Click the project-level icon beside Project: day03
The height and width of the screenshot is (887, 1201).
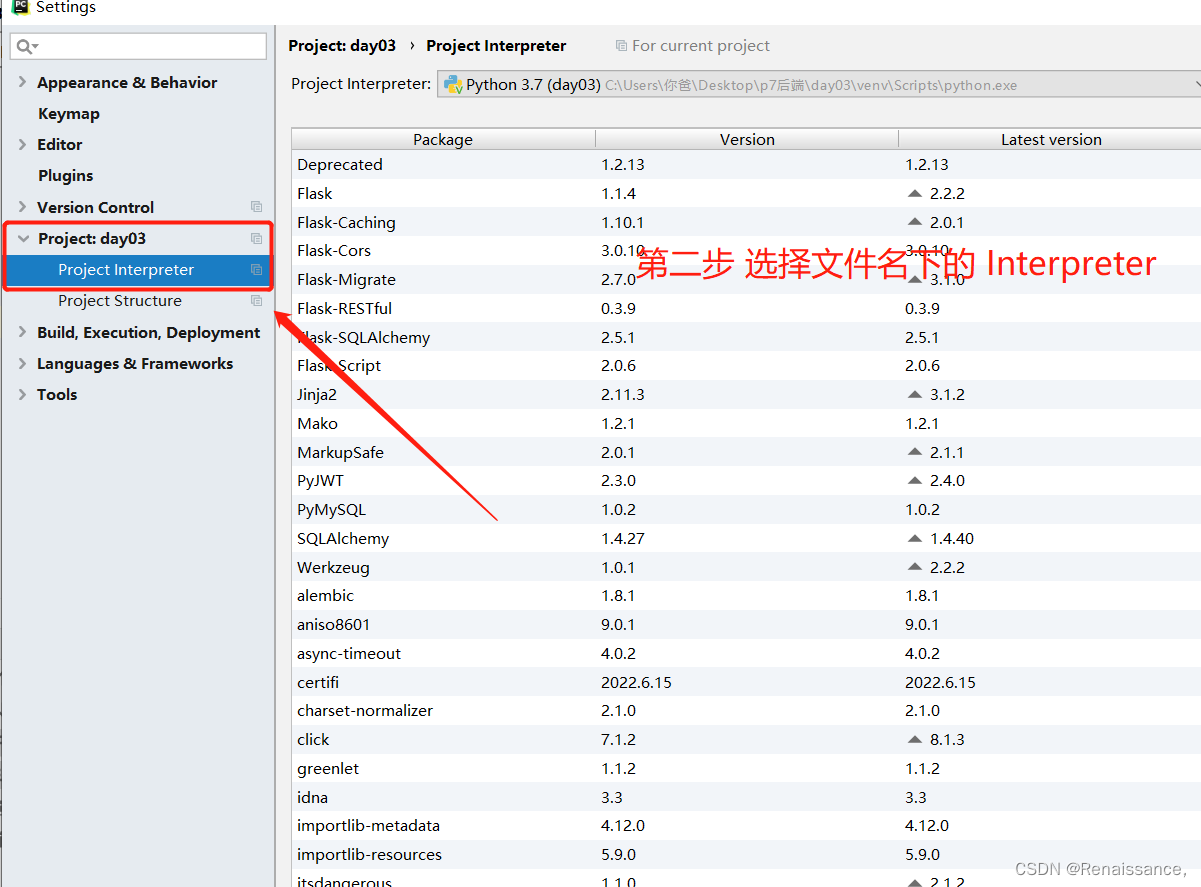tap(256, 238)
